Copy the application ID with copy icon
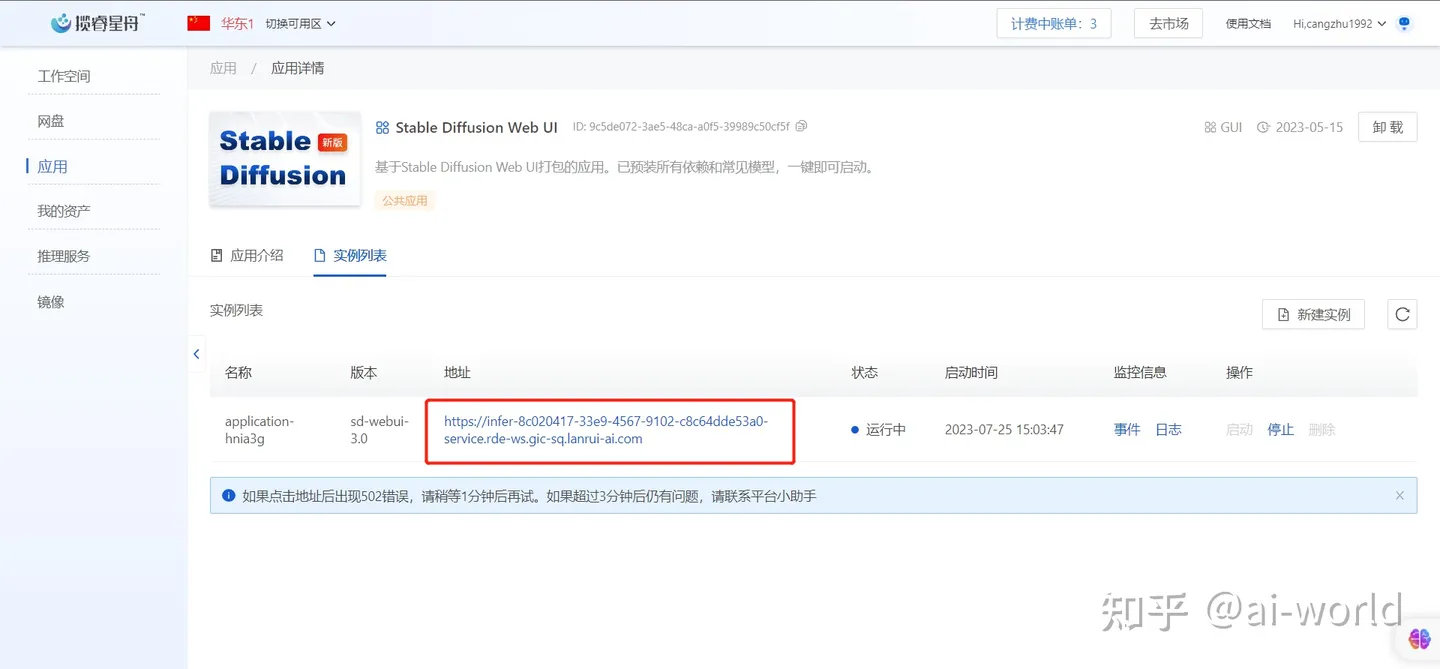Image resolution: width=1440 pixels, height=669 pixels. (x=801, y=127)
